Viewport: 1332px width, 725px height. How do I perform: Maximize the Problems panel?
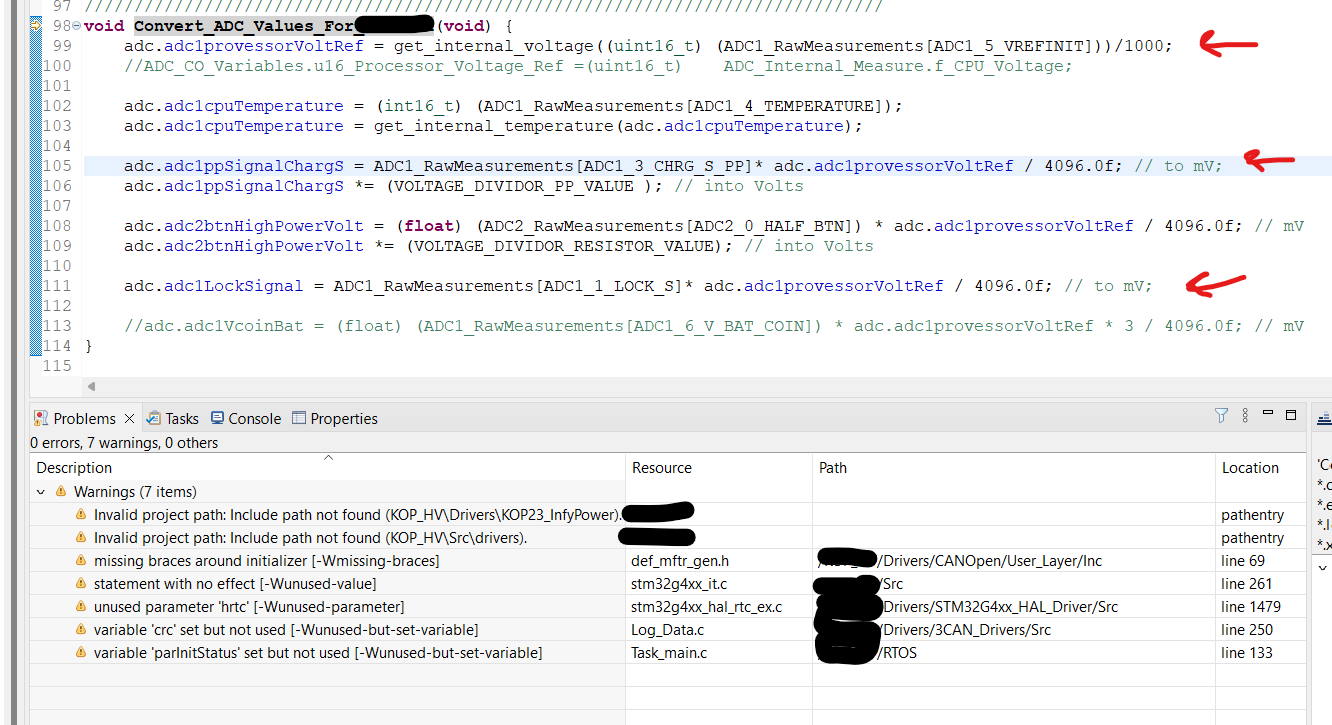click(x=1289, y=414)
